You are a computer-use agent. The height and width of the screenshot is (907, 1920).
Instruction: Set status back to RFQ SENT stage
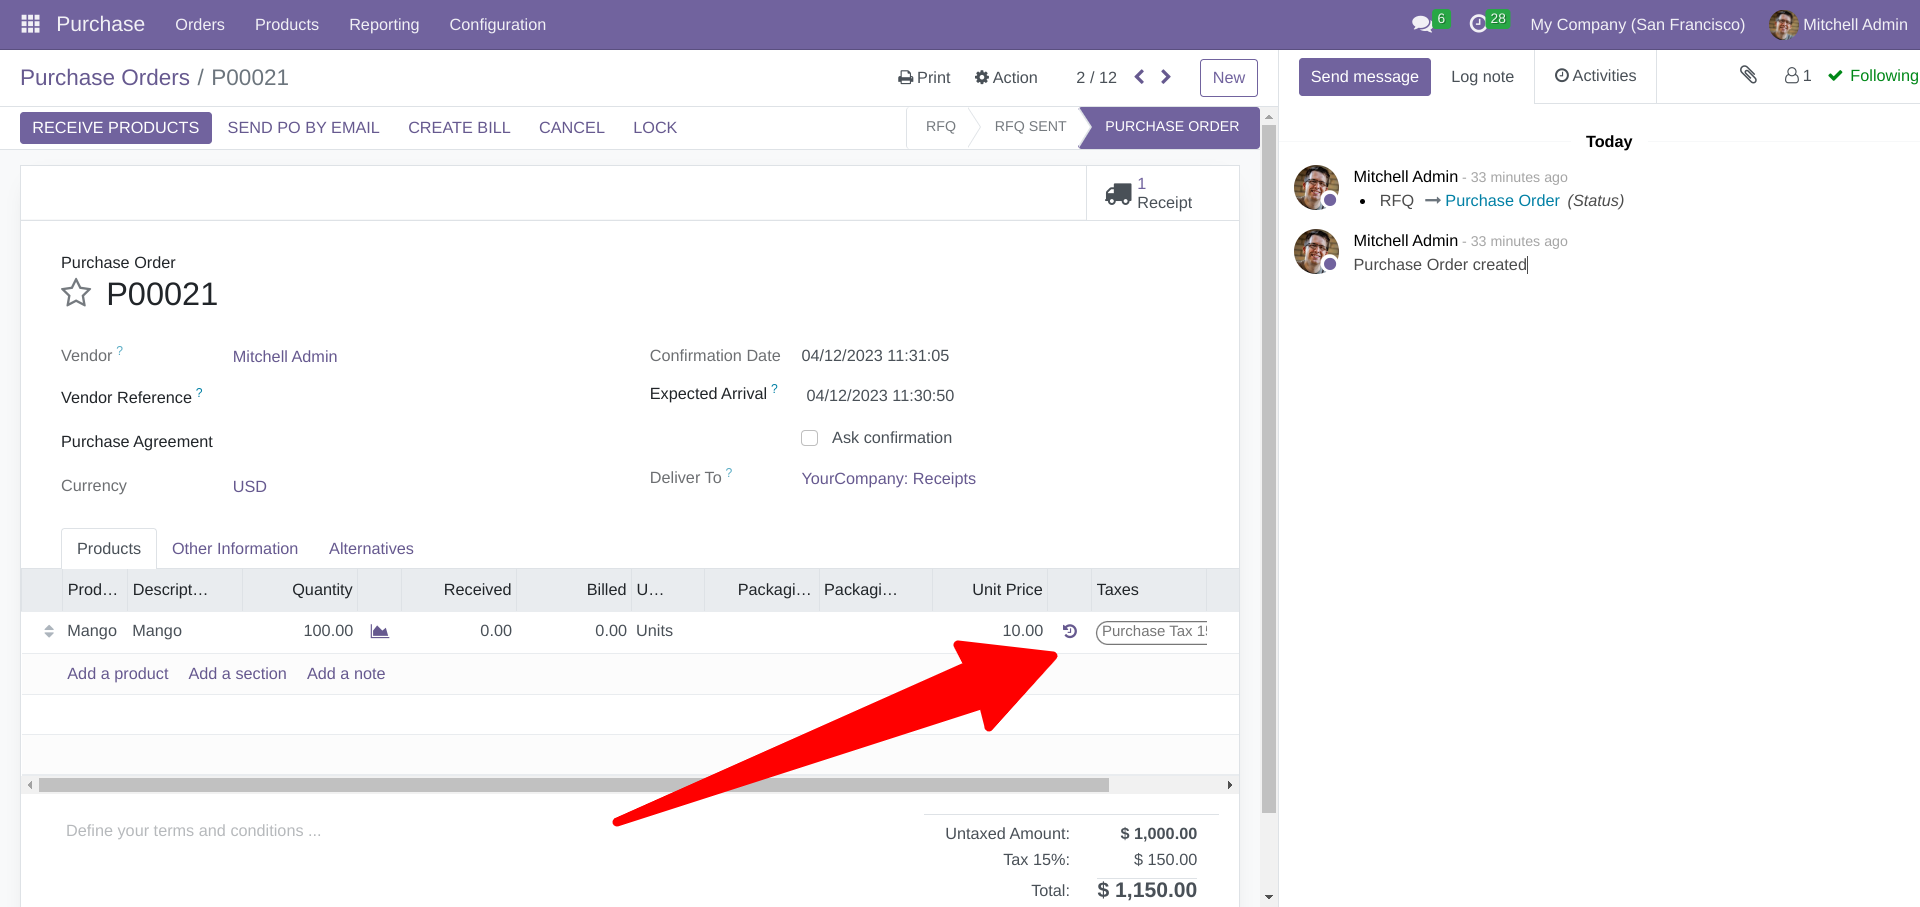tap(1028, 127)
